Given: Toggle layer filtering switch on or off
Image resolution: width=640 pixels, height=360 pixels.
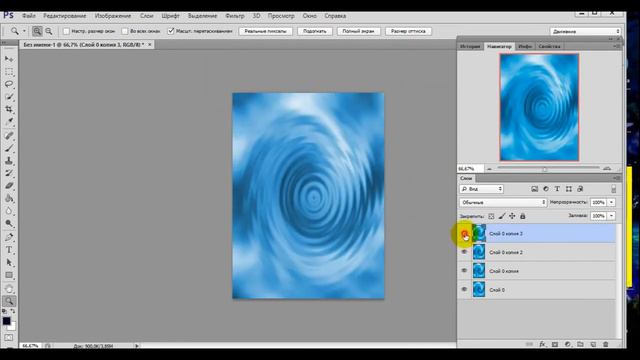Looking at the screenshot, I should point(613,189).
